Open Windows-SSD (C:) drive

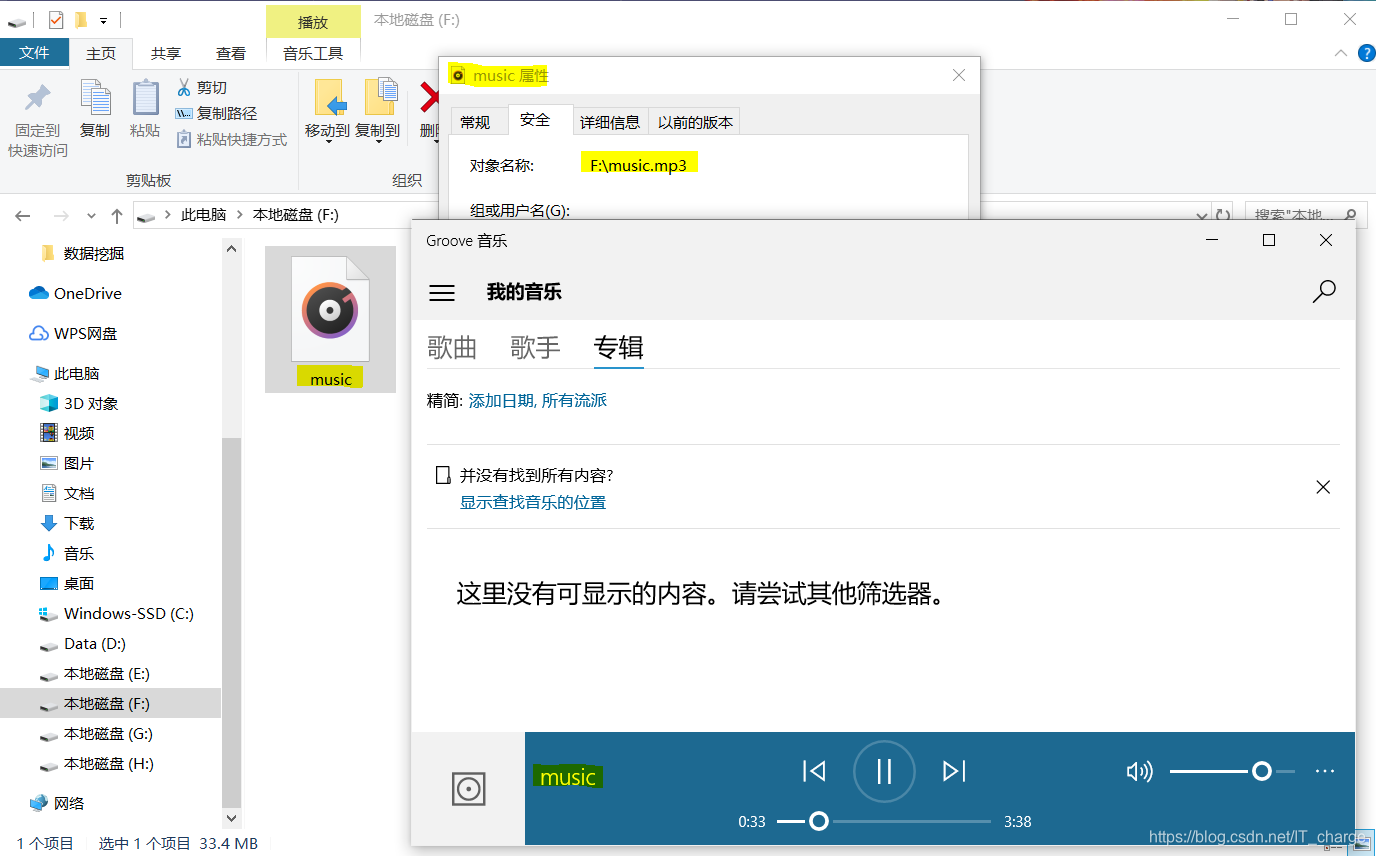pos(128,613)
